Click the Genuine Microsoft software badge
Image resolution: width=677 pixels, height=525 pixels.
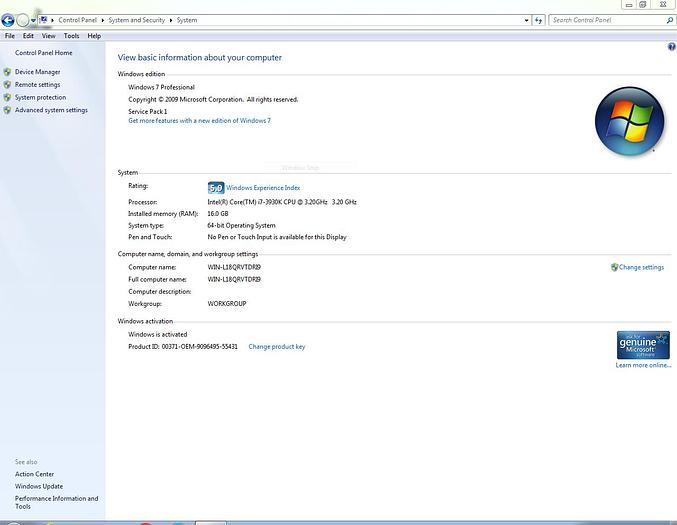643,345
